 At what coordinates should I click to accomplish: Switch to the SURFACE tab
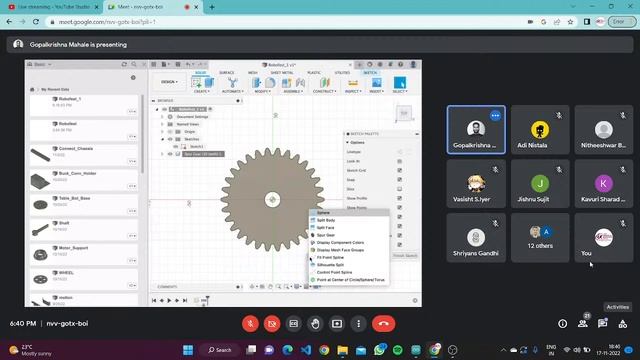pyautogui.click(x=227, y=73)
